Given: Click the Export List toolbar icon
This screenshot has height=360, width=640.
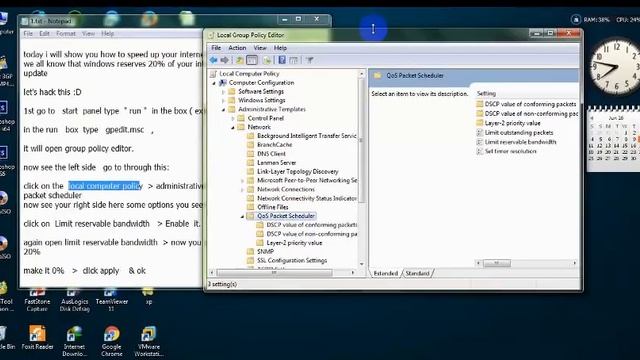Looking at the screenshot, I should pos(267,60).
